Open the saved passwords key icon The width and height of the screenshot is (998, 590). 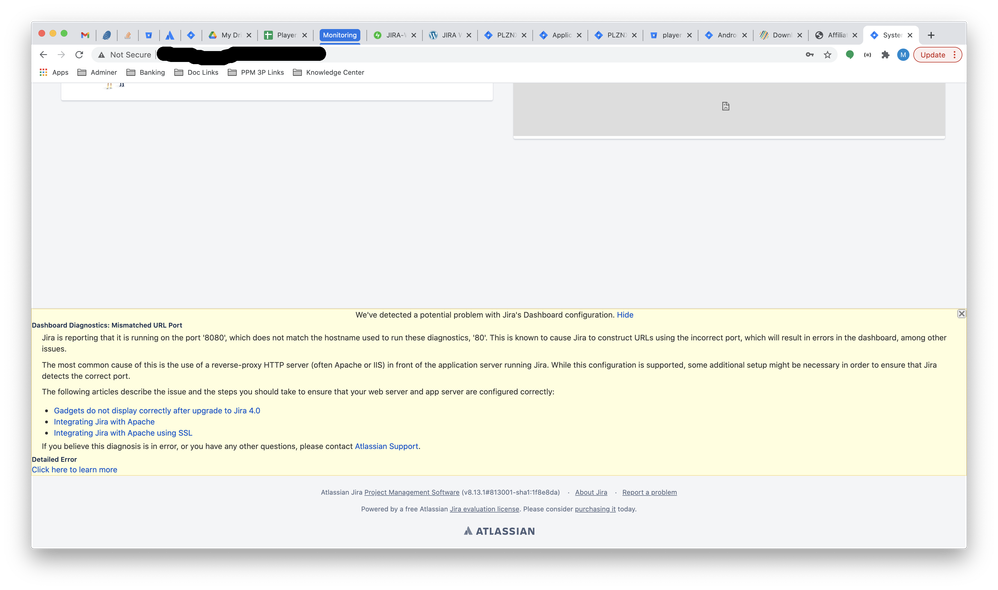[810, 55]
